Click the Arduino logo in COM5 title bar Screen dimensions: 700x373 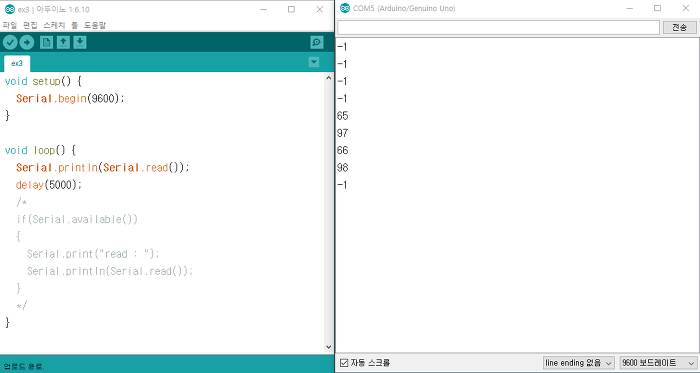click(345, 8)
